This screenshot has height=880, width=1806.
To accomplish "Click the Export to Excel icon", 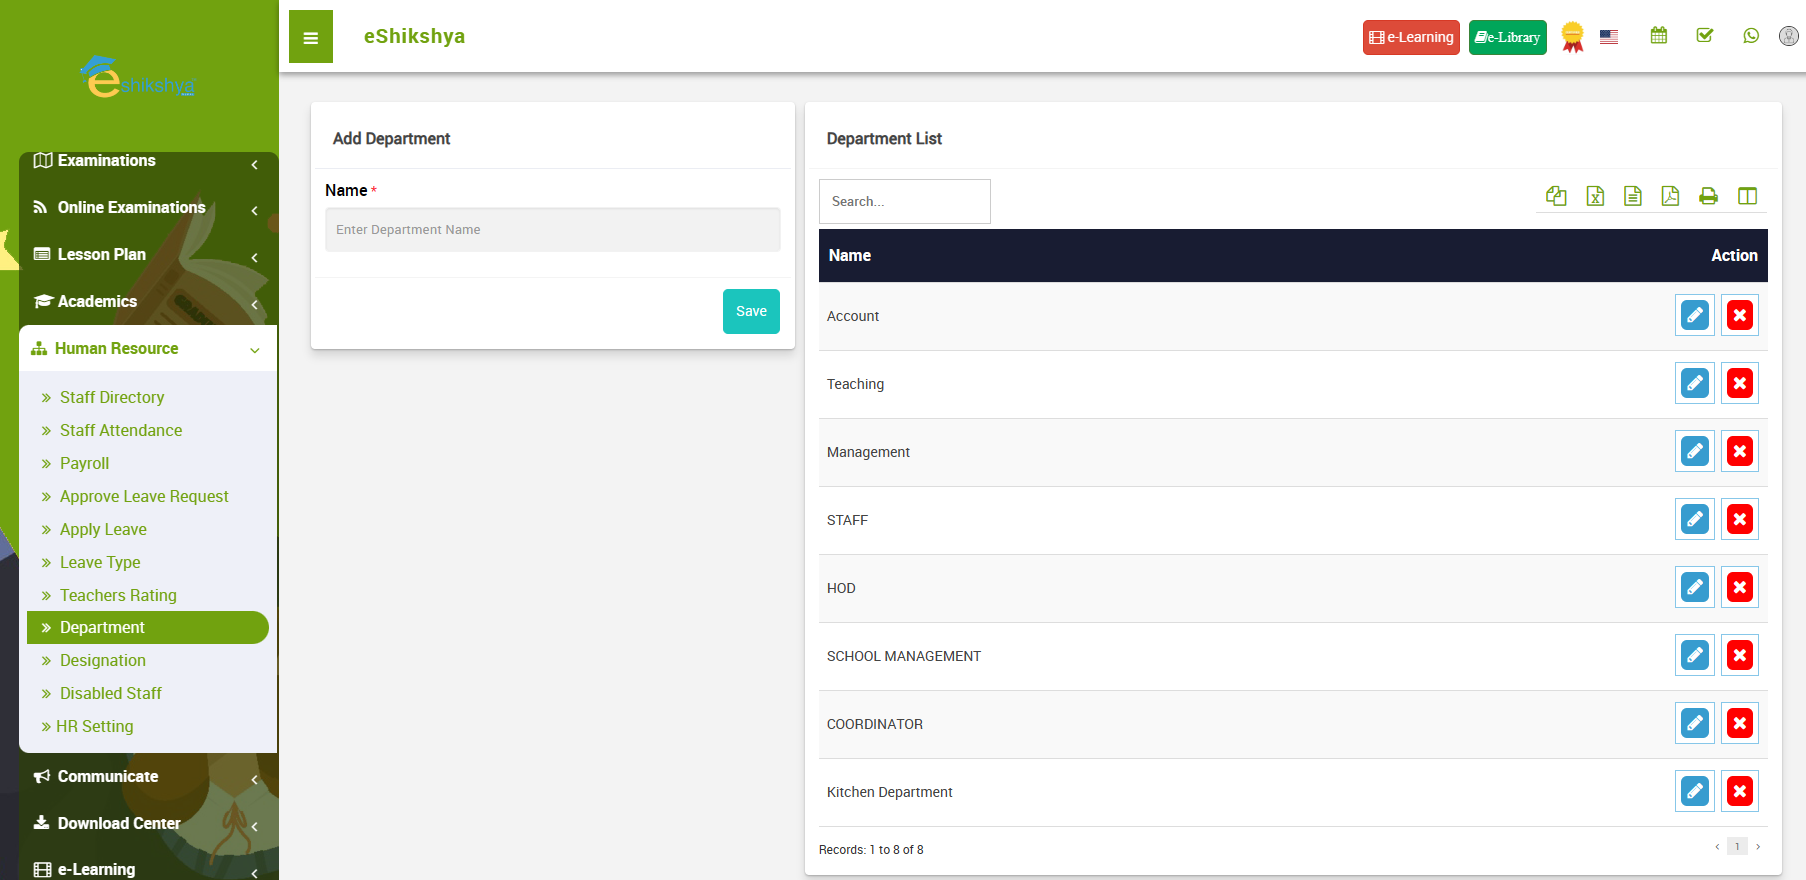I will point(1595,196).
